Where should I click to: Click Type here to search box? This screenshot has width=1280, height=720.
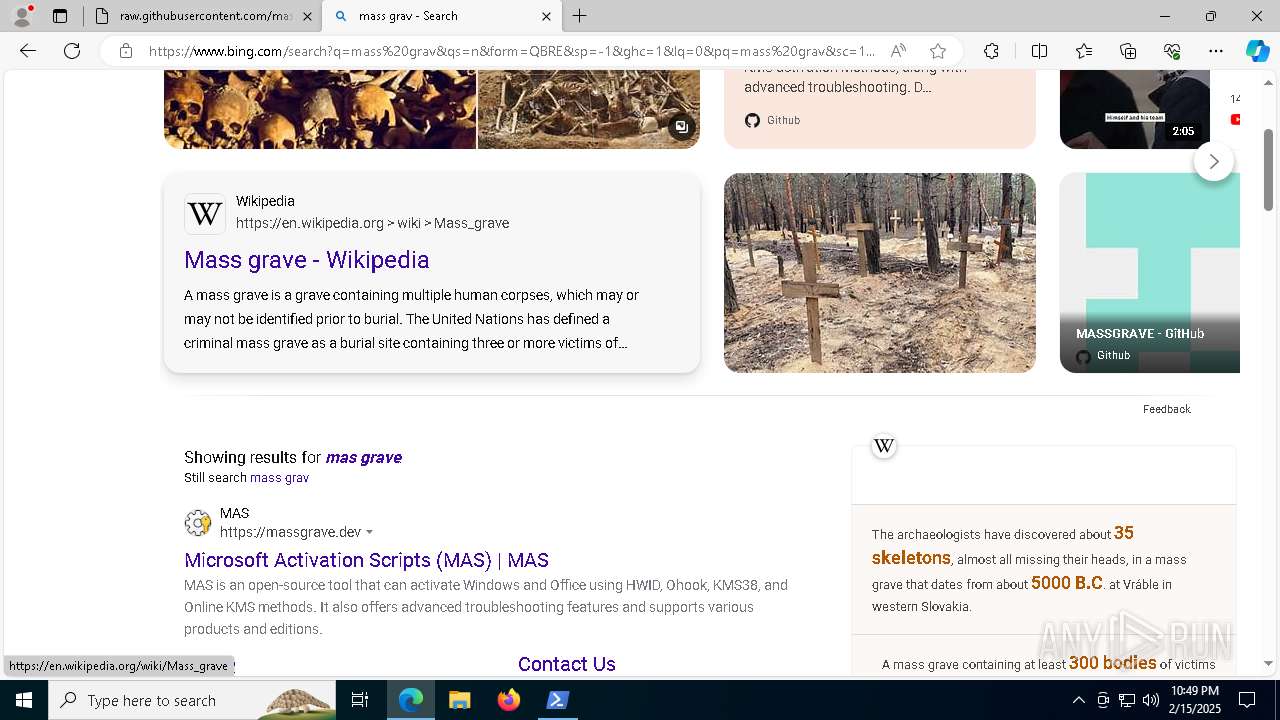190,700
